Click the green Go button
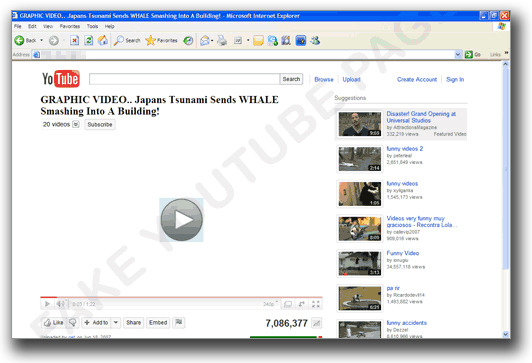 473,54
